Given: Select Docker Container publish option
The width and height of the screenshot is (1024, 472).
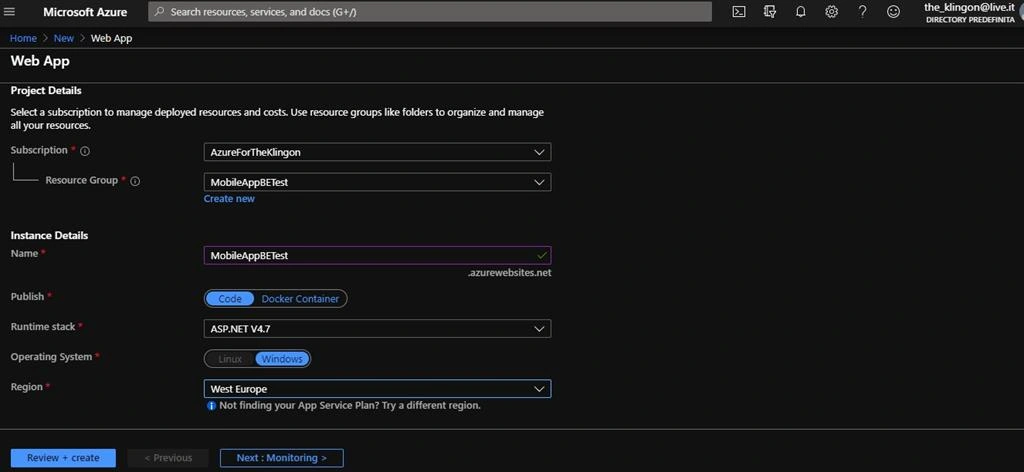Looking at the screenshot, I should coord(300,298).
